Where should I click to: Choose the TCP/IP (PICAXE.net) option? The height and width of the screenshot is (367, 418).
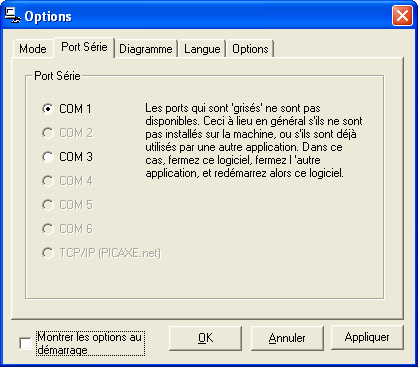point(101,253)
